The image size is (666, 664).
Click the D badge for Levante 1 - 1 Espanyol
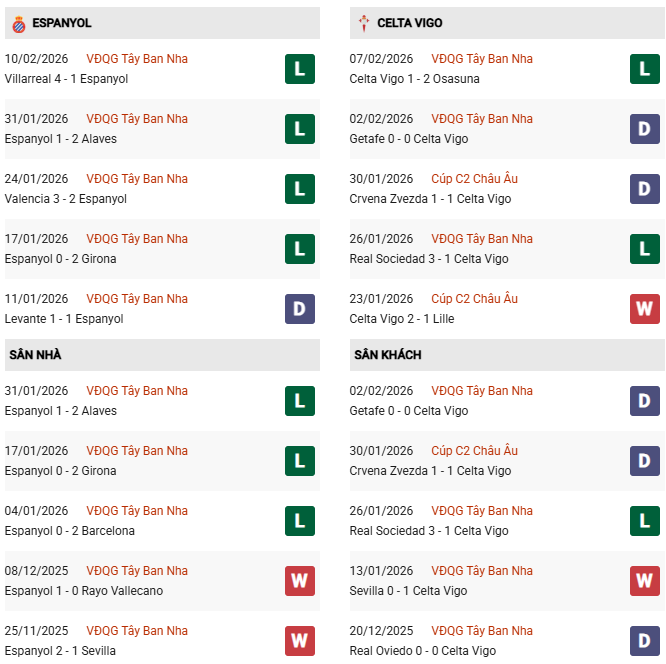299,309
